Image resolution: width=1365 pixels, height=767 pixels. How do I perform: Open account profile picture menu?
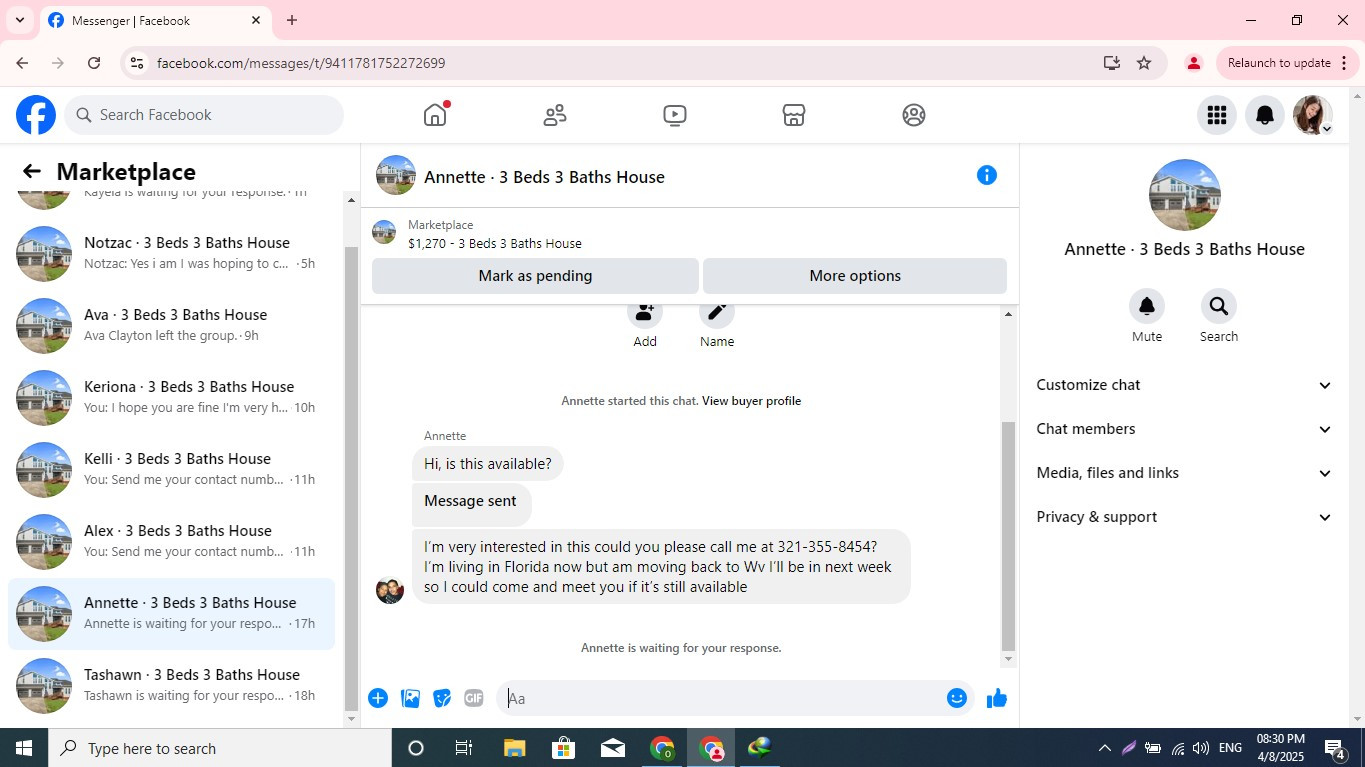[1312, 115]
